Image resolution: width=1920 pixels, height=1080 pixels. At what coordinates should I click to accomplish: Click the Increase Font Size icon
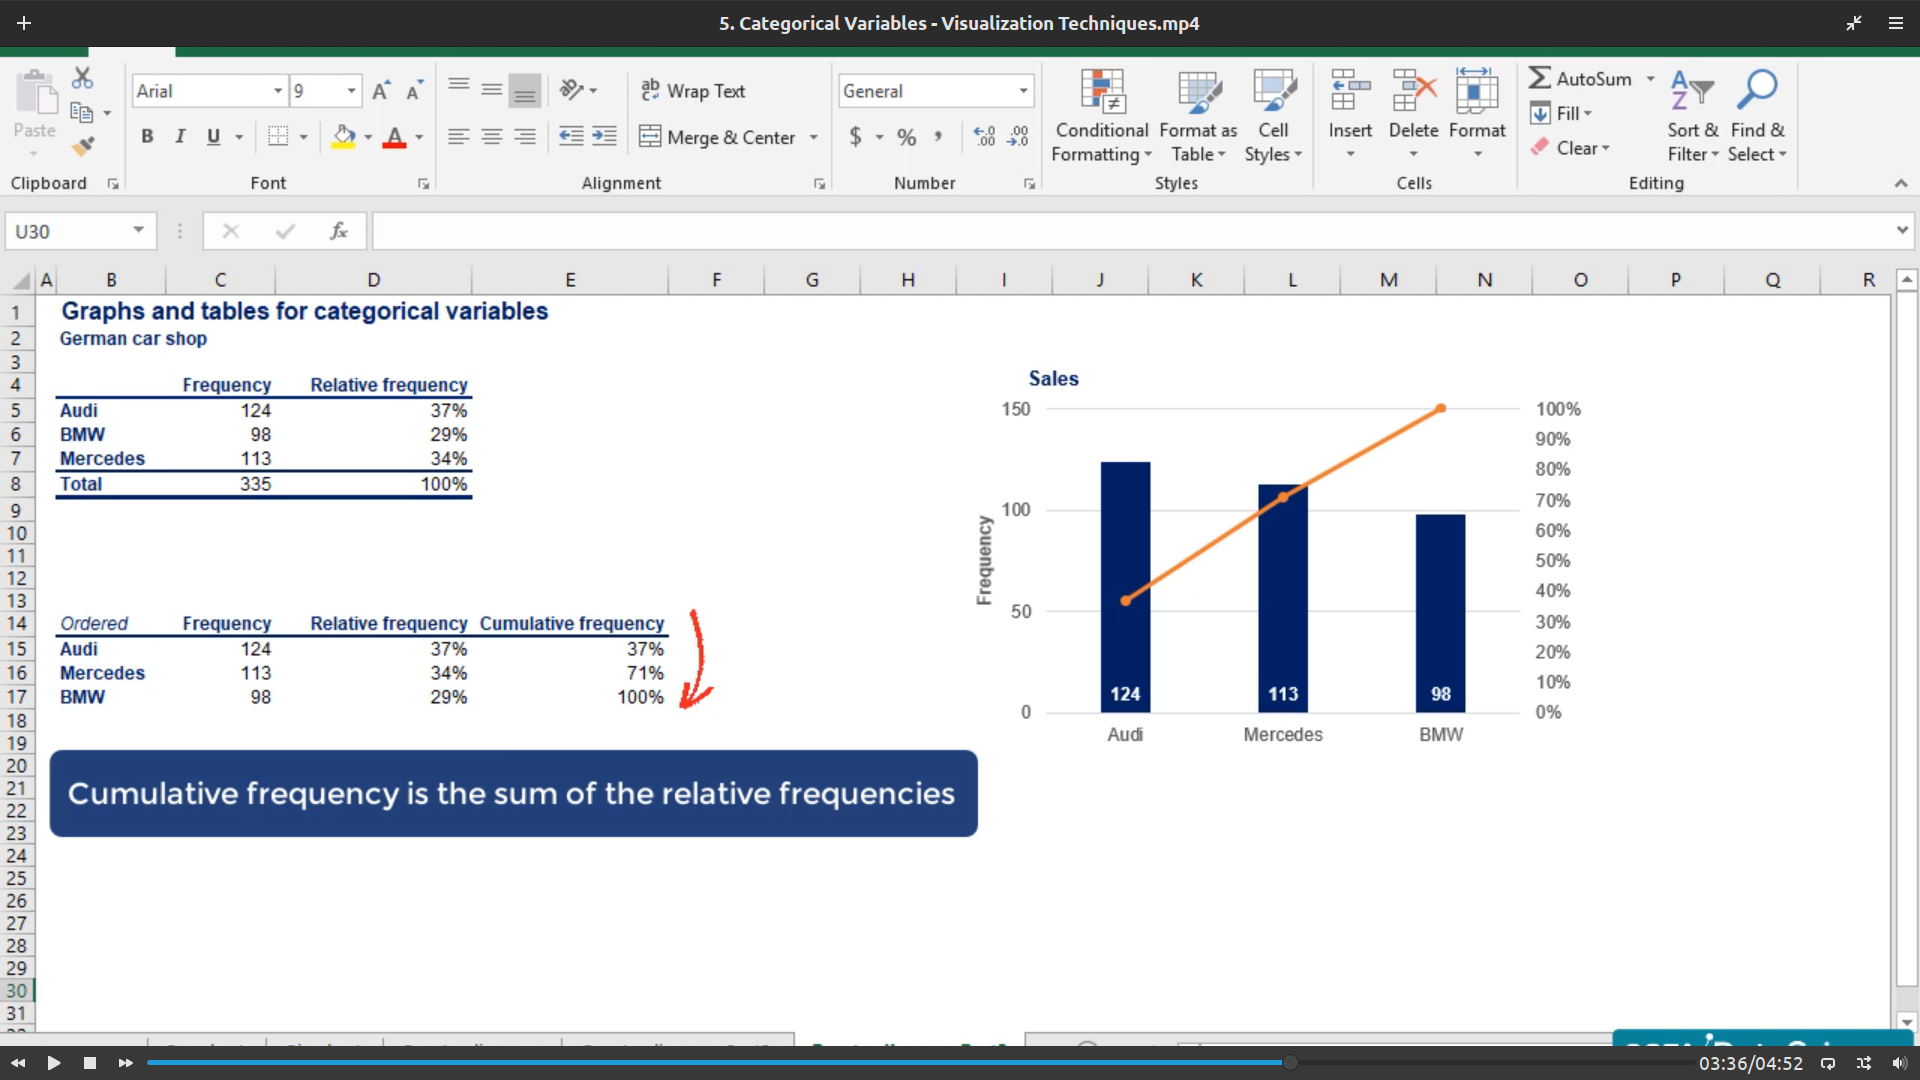tap(380, 91)
